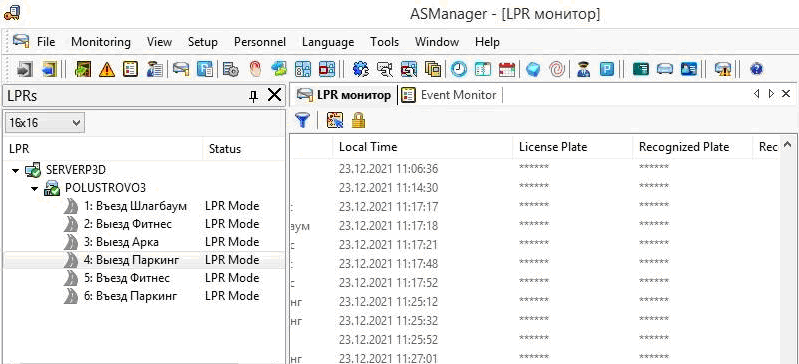The width and height of the screenshot is (799, 364).
Task: Click the blue clock toolbar icon
Action: click(459, 69)
